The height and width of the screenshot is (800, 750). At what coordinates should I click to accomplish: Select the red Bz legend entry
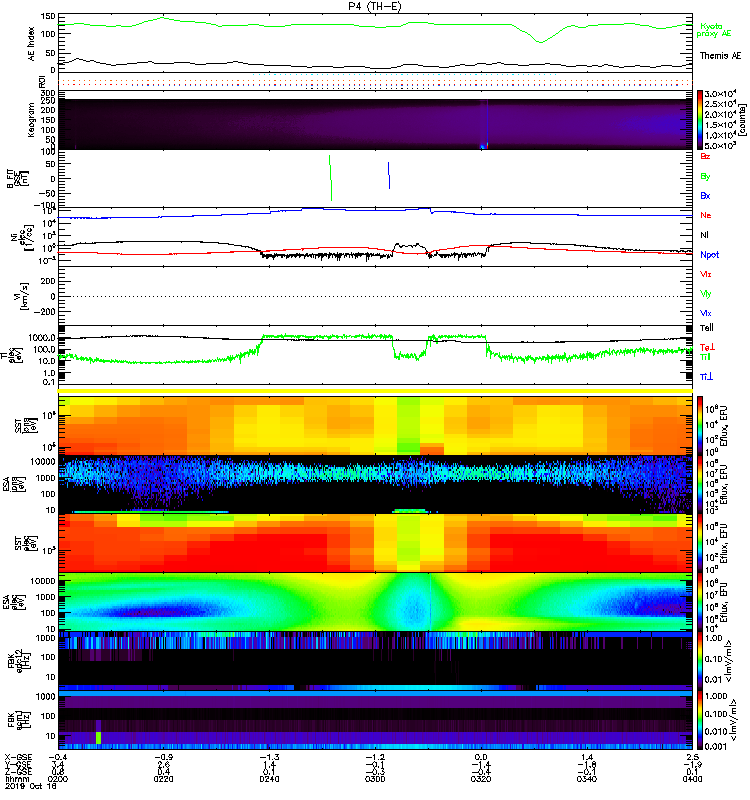click(705, 156)
